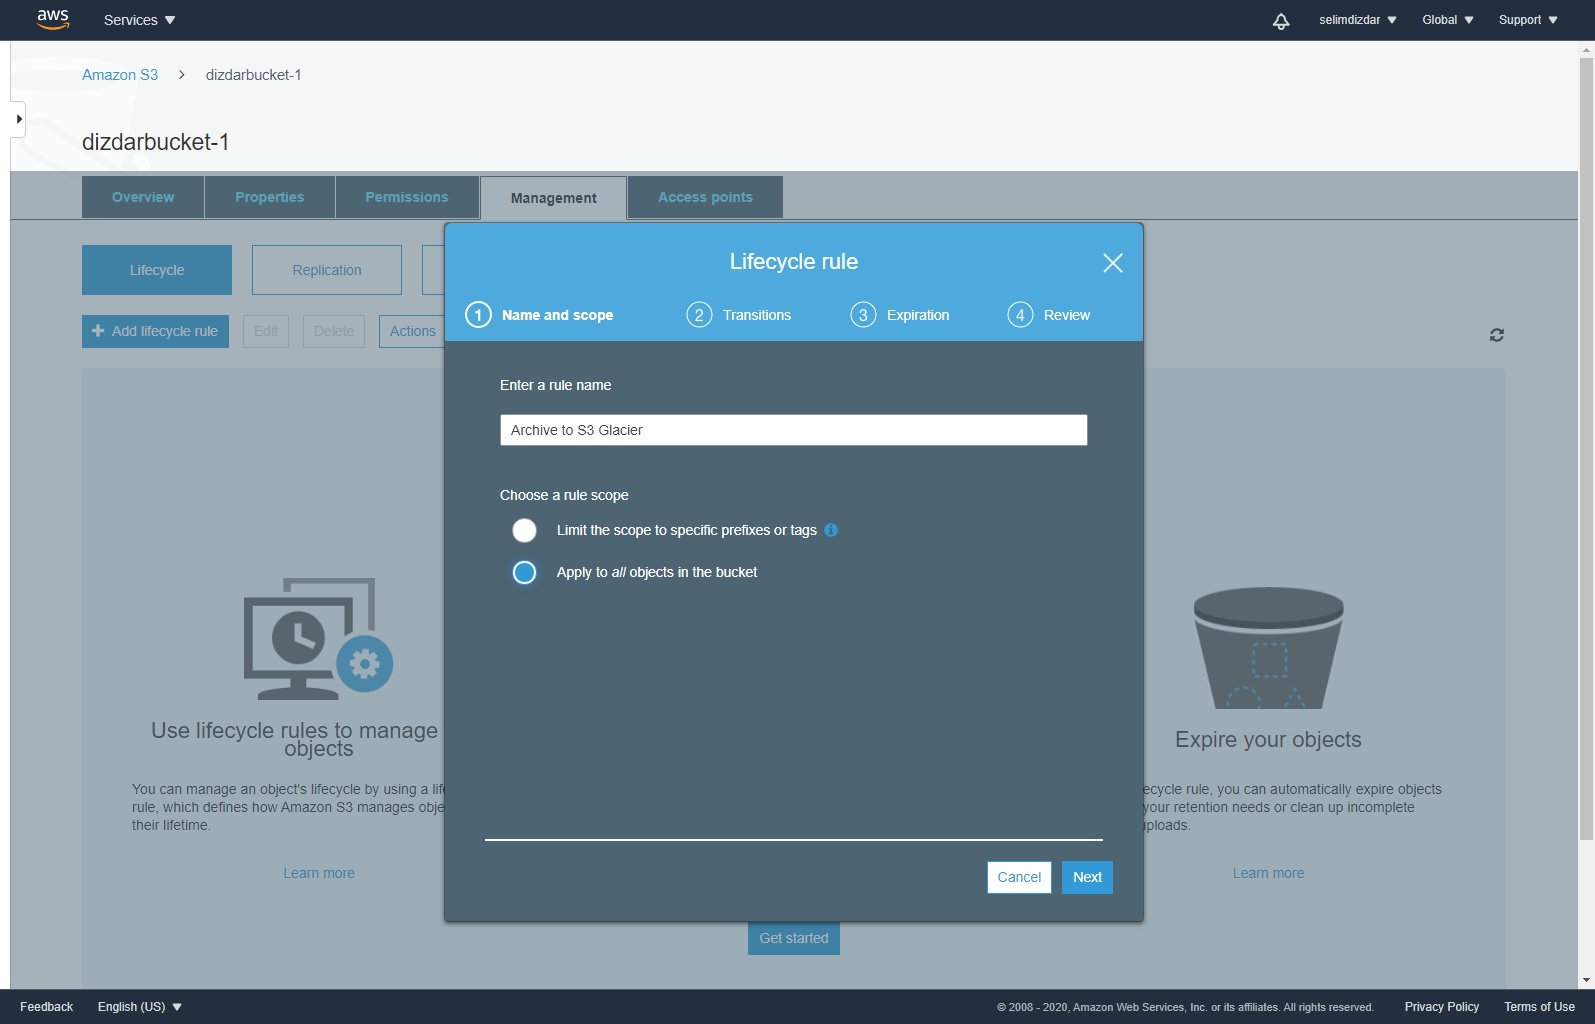The width and height of the screenshot is (1595, 1024).
Task: Click the rule name input field
Action: (x=794, y=430)
